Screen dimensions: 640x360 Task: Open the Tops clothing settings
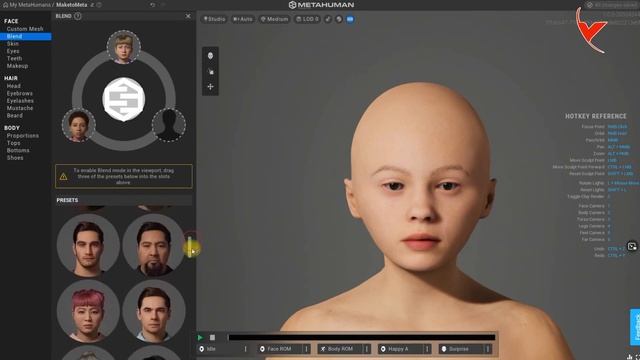(13, 143)
